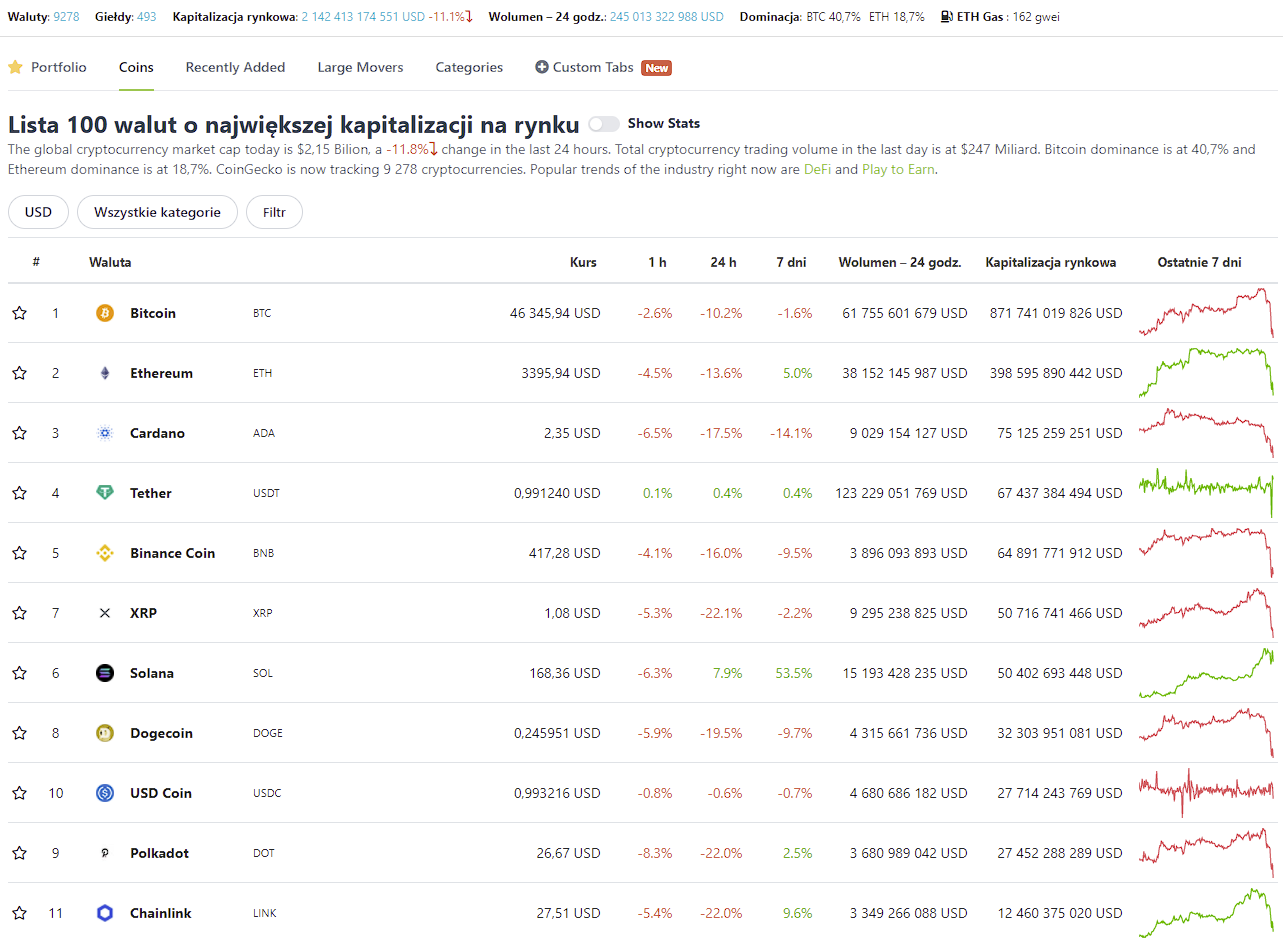Follow the Play to Earn link

click(899, 169)
